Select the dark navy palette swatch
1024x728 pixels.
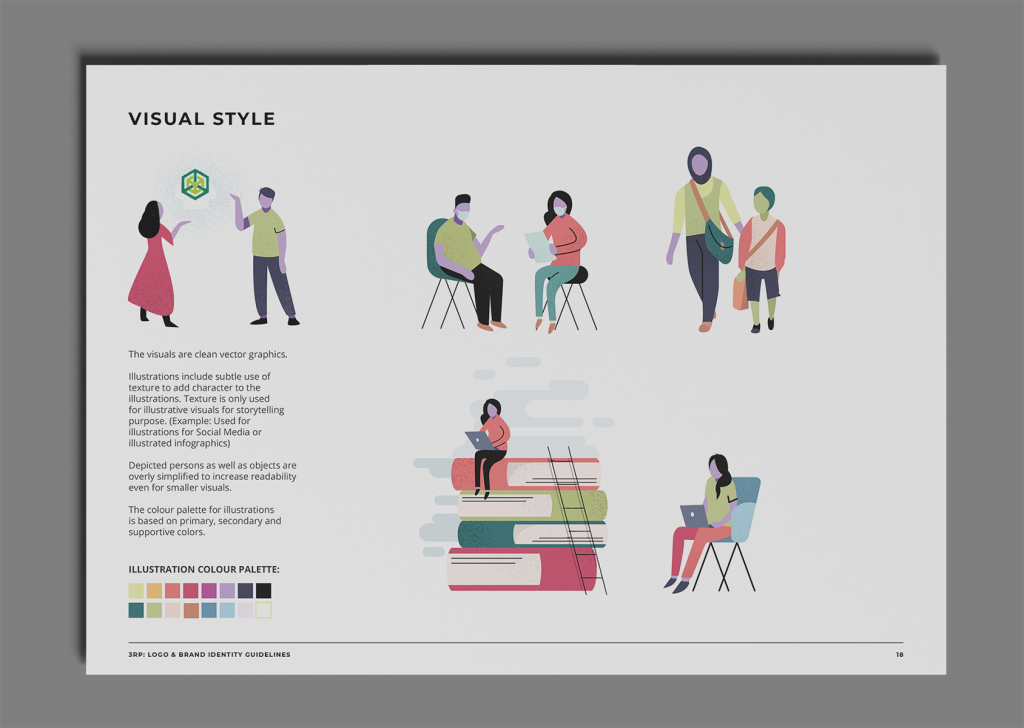pos(245,591)
